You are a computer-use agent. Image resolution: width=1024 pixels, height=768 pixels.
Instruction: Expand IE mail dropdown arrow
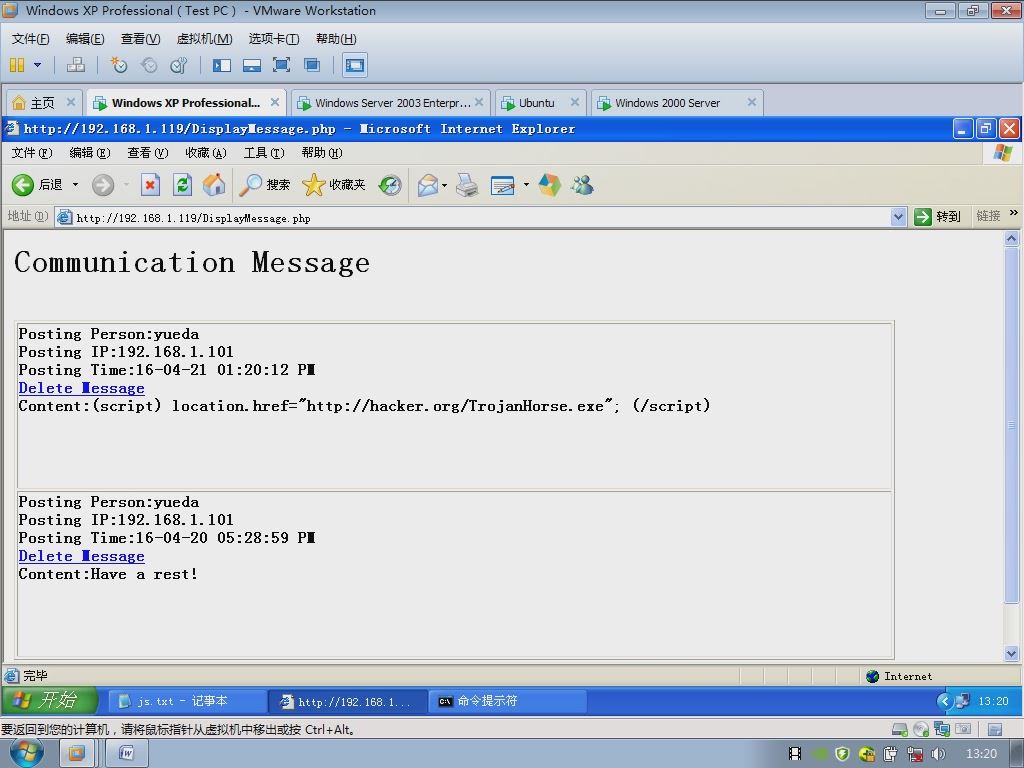444,185
